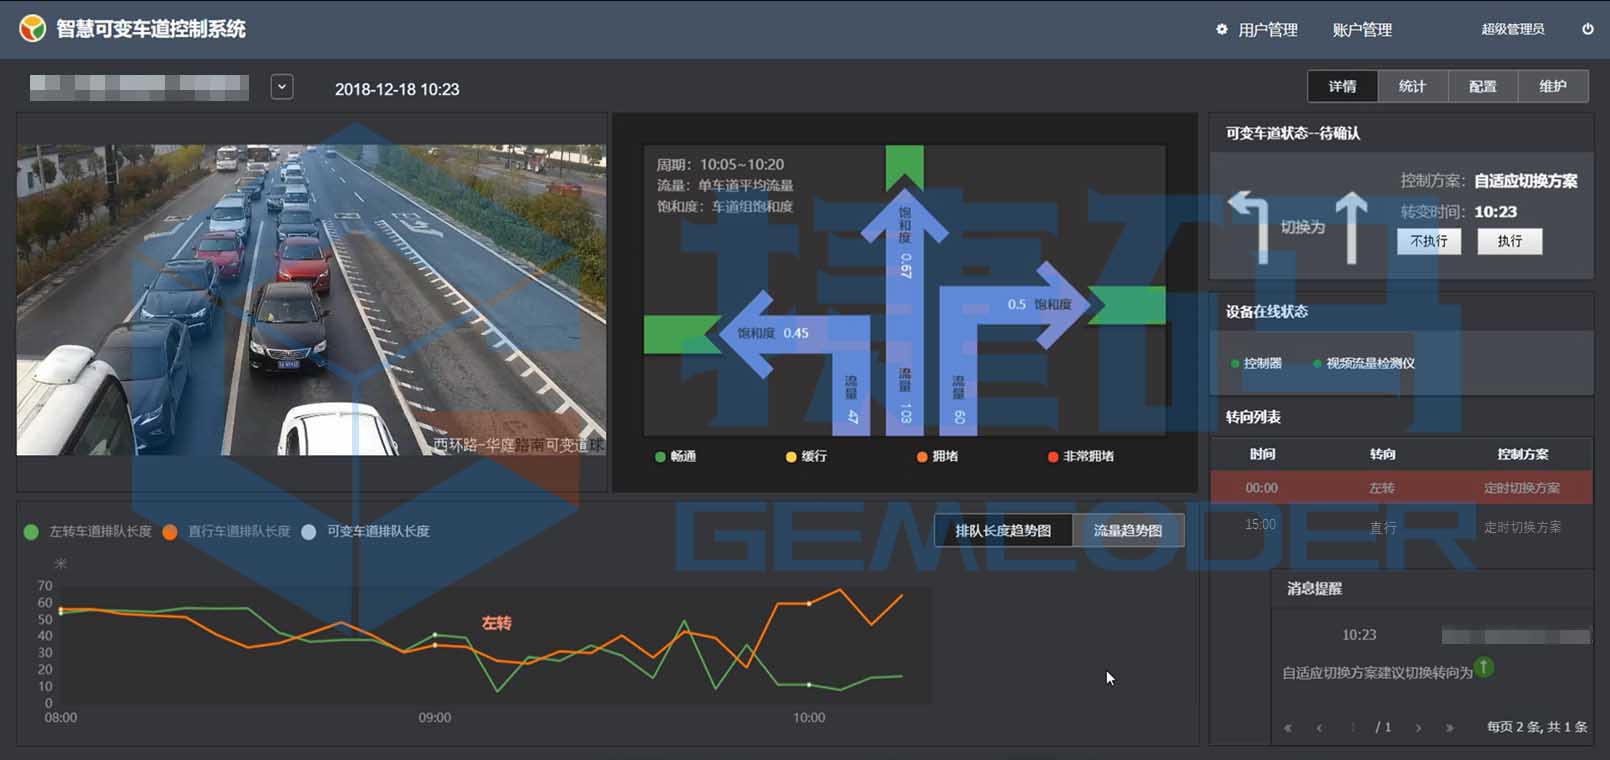Click the app logo in header
The height and width of the screenshot is (760, 1610).
pyautogui.click(x=32, y=28)
